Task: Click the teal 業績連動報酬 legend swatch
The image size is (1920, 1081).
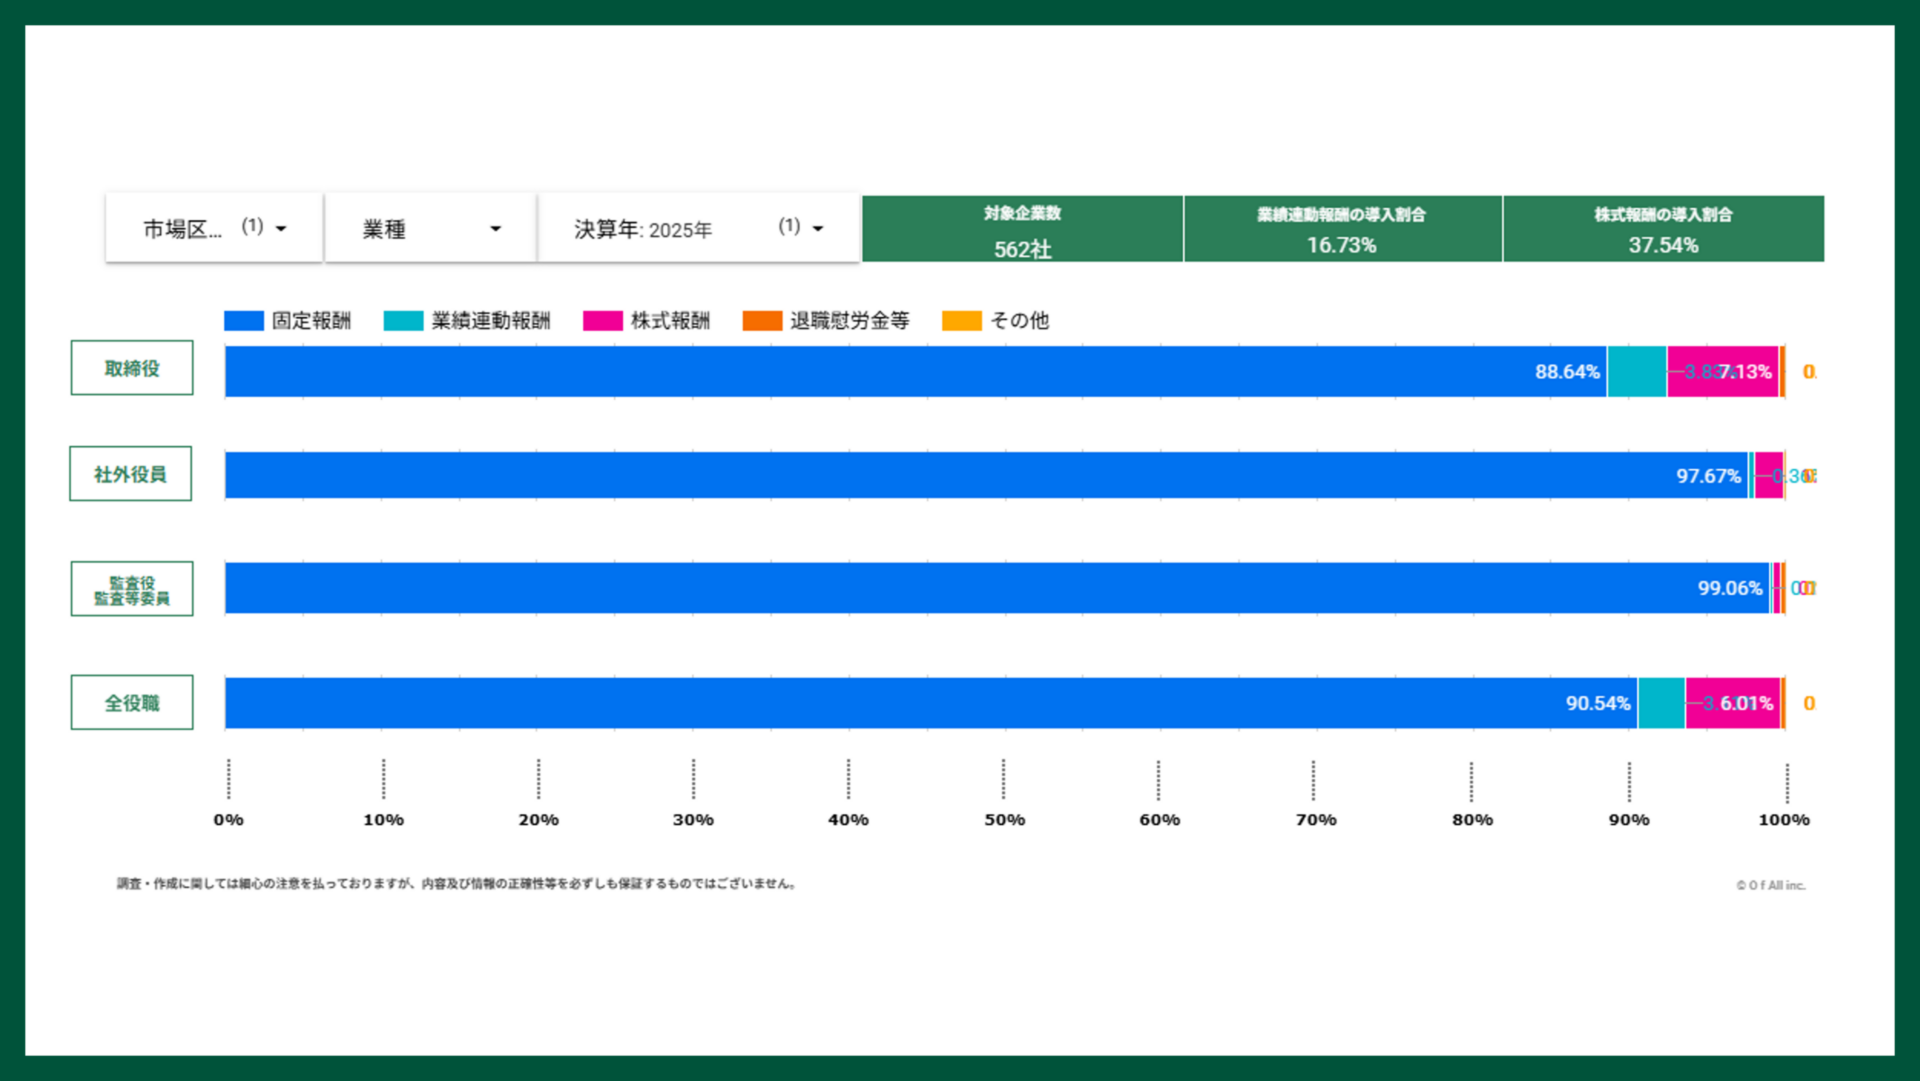Action: click(x=403, y=321)
